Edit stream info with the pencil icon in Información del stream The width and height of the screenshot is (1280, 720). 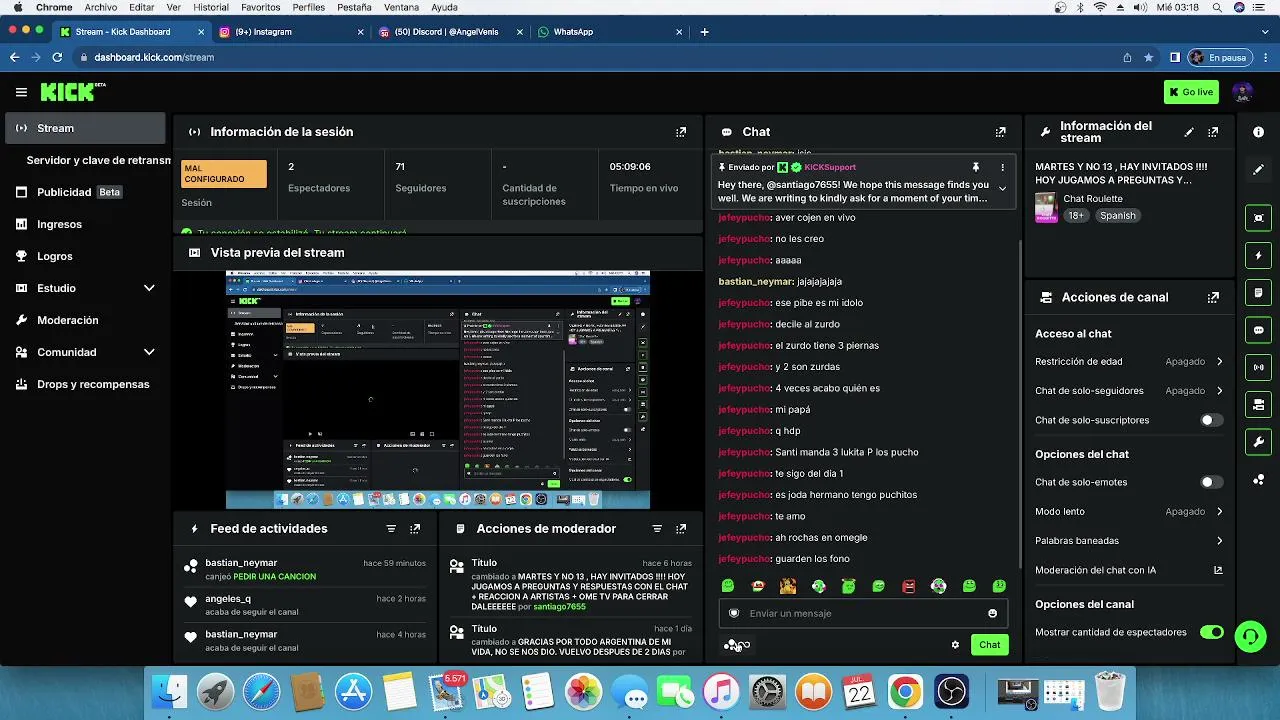click(x=1189, y=132)
